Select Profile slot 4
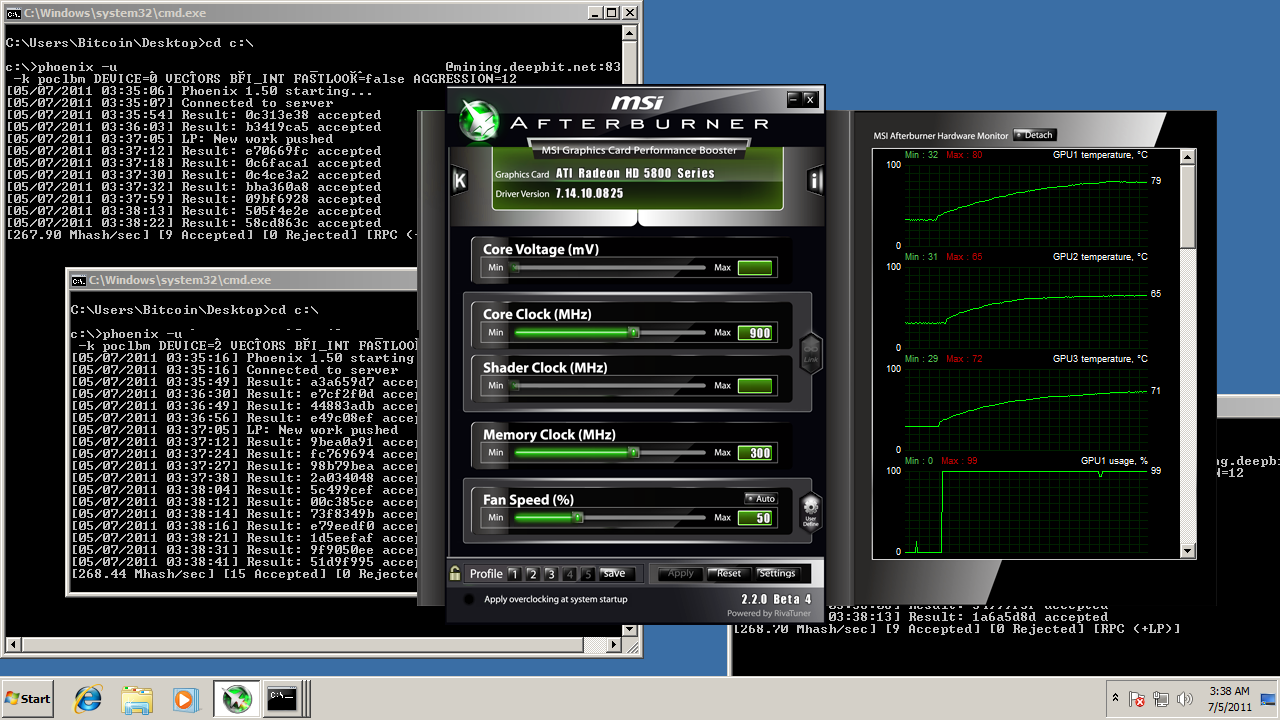The image size is (1280, 720). click(570, 574)
